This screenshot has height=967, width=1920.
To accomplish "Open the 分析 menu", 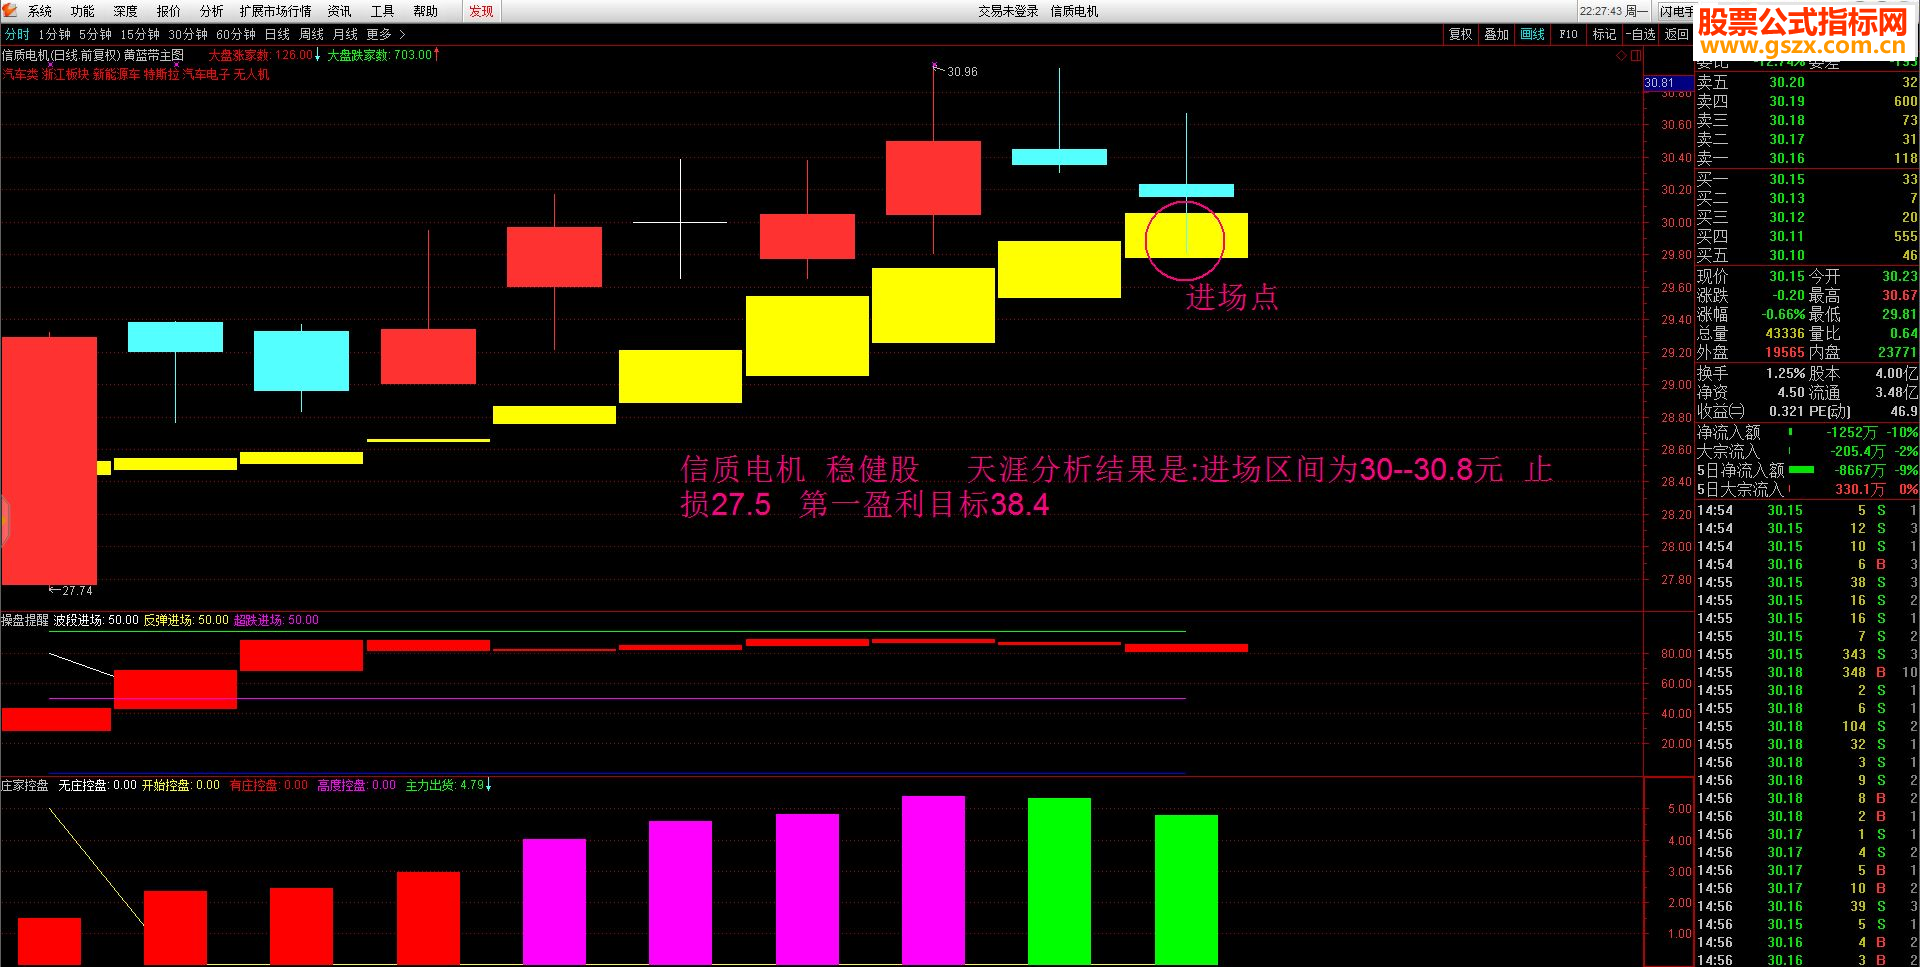I will 212,11.
